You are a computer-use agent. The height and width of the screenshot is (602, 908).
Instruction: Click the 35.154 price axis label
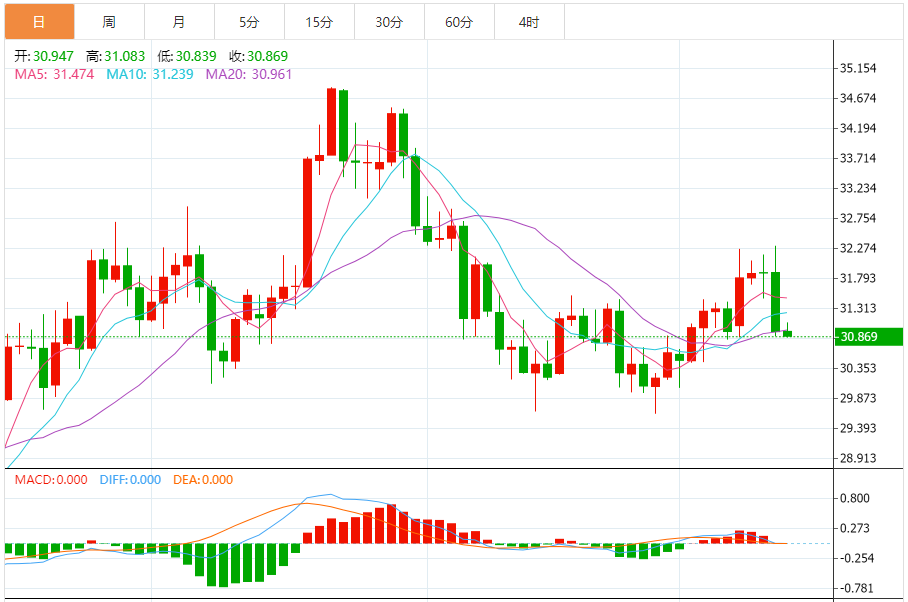(x=858, y=68)
